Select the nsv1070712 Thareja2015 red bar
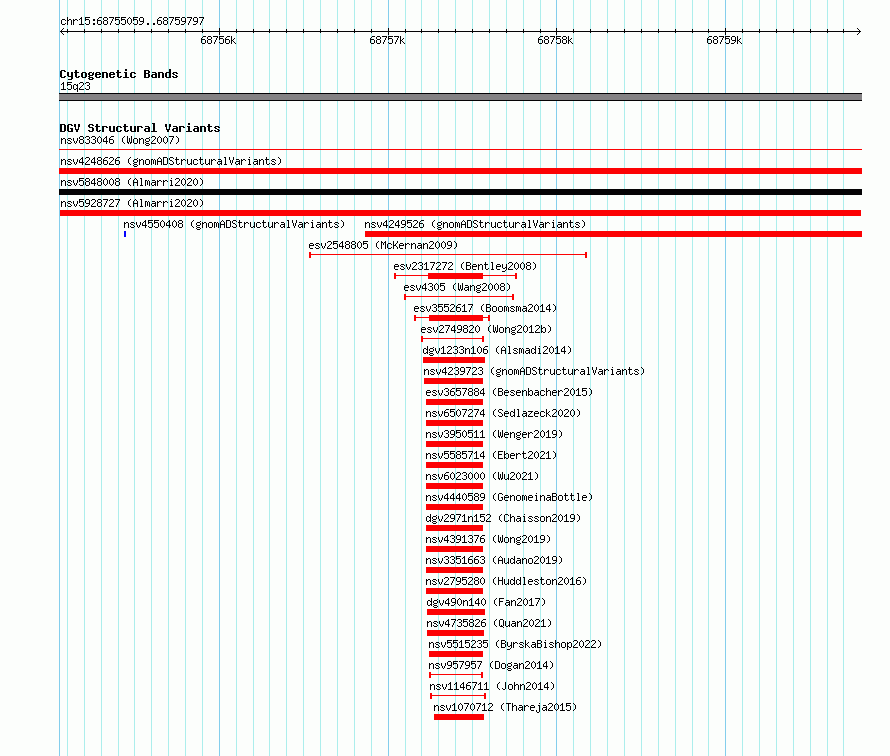Image resolution: width=890 pixels, height=756 pixels. [x=459, y=717]
